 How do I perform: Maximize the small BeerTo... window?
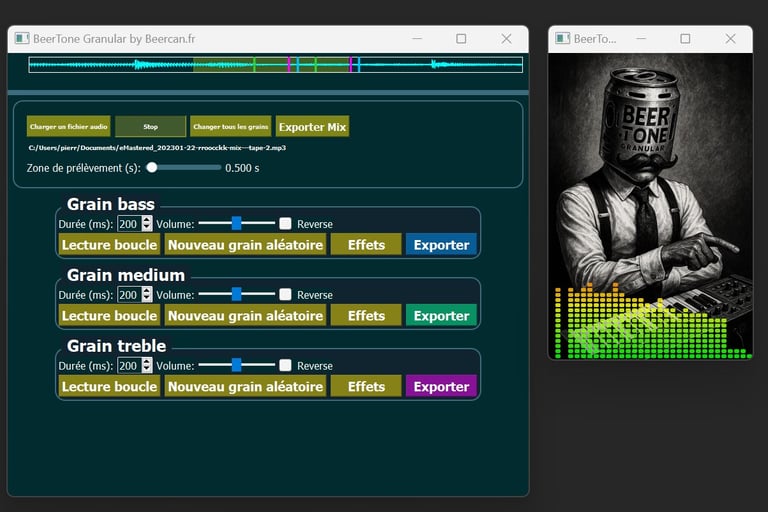685,39
